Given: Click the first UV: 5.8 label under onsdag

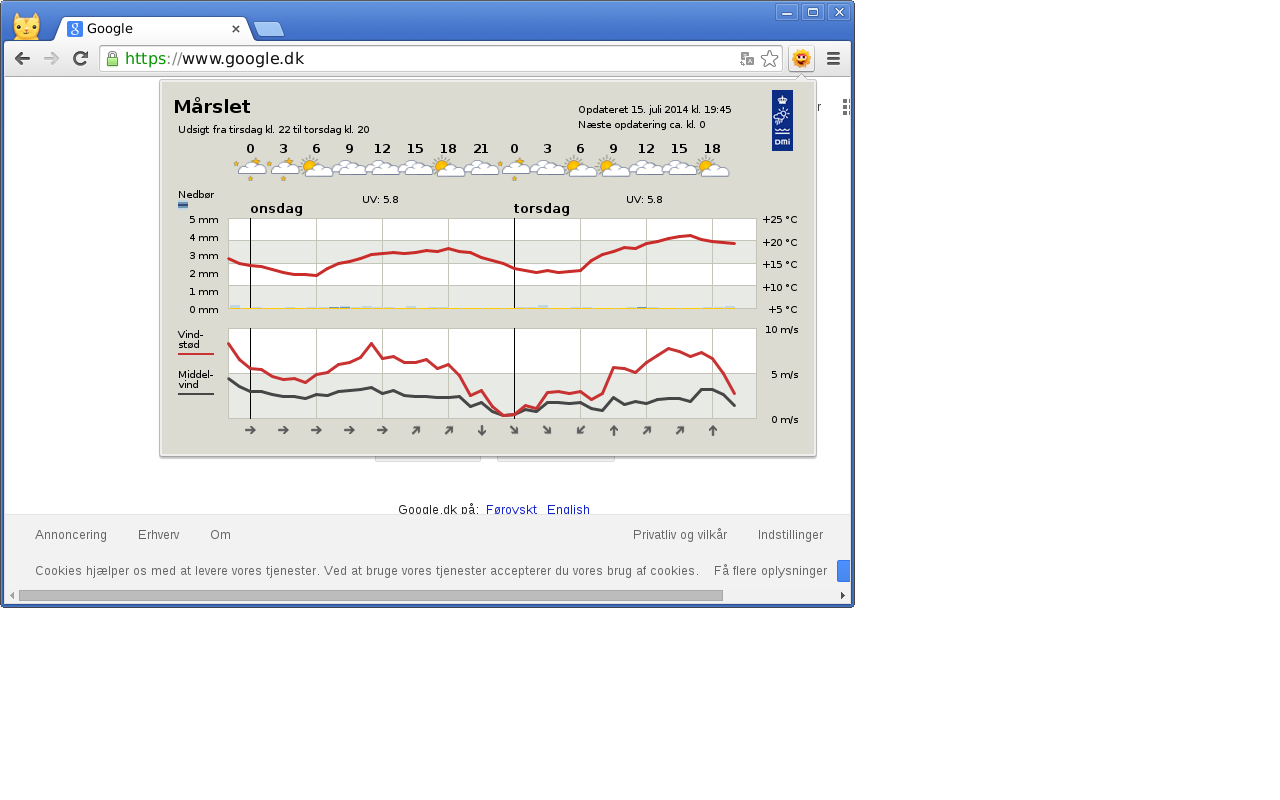Looking at the screenshot, I should (x=380, y=199).
